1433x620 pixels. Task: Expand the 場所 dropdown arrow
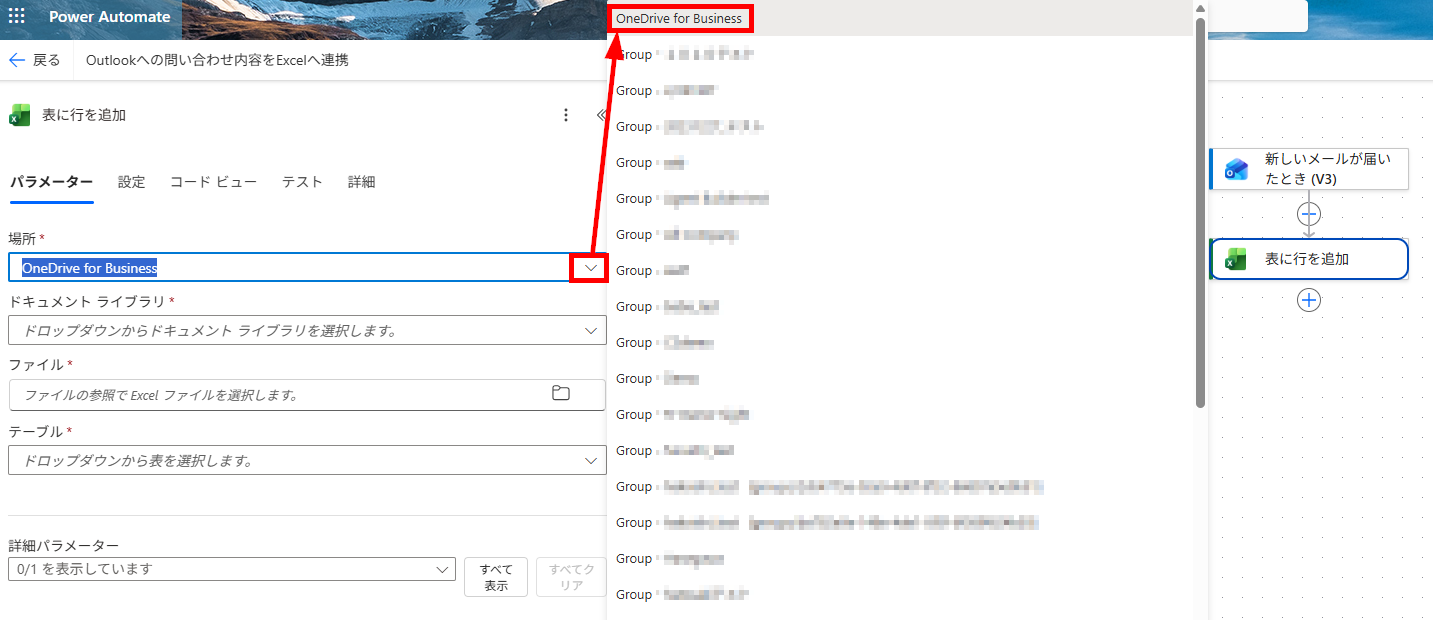(x=590, y=267)
